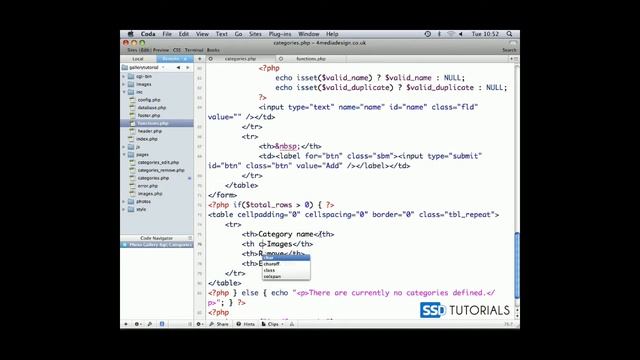
Task: Open the Clips dropdown in bottom bar
Action: (272, 324)
